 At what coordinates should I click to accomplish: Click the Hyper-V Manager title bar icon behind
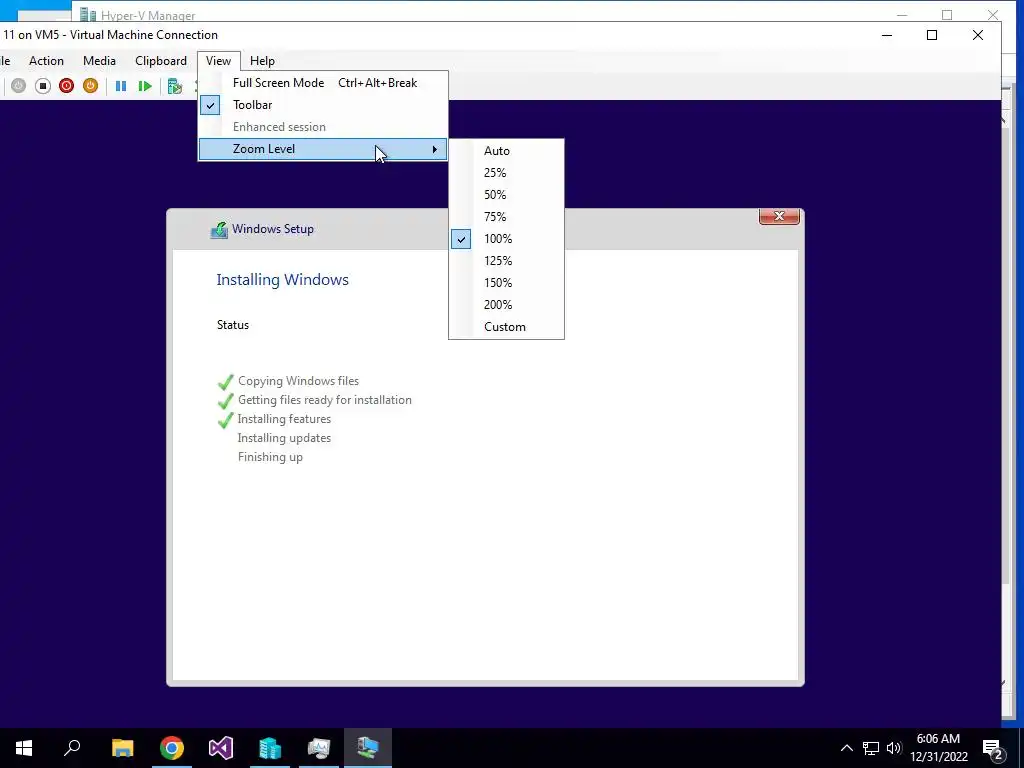click(88, 14)
